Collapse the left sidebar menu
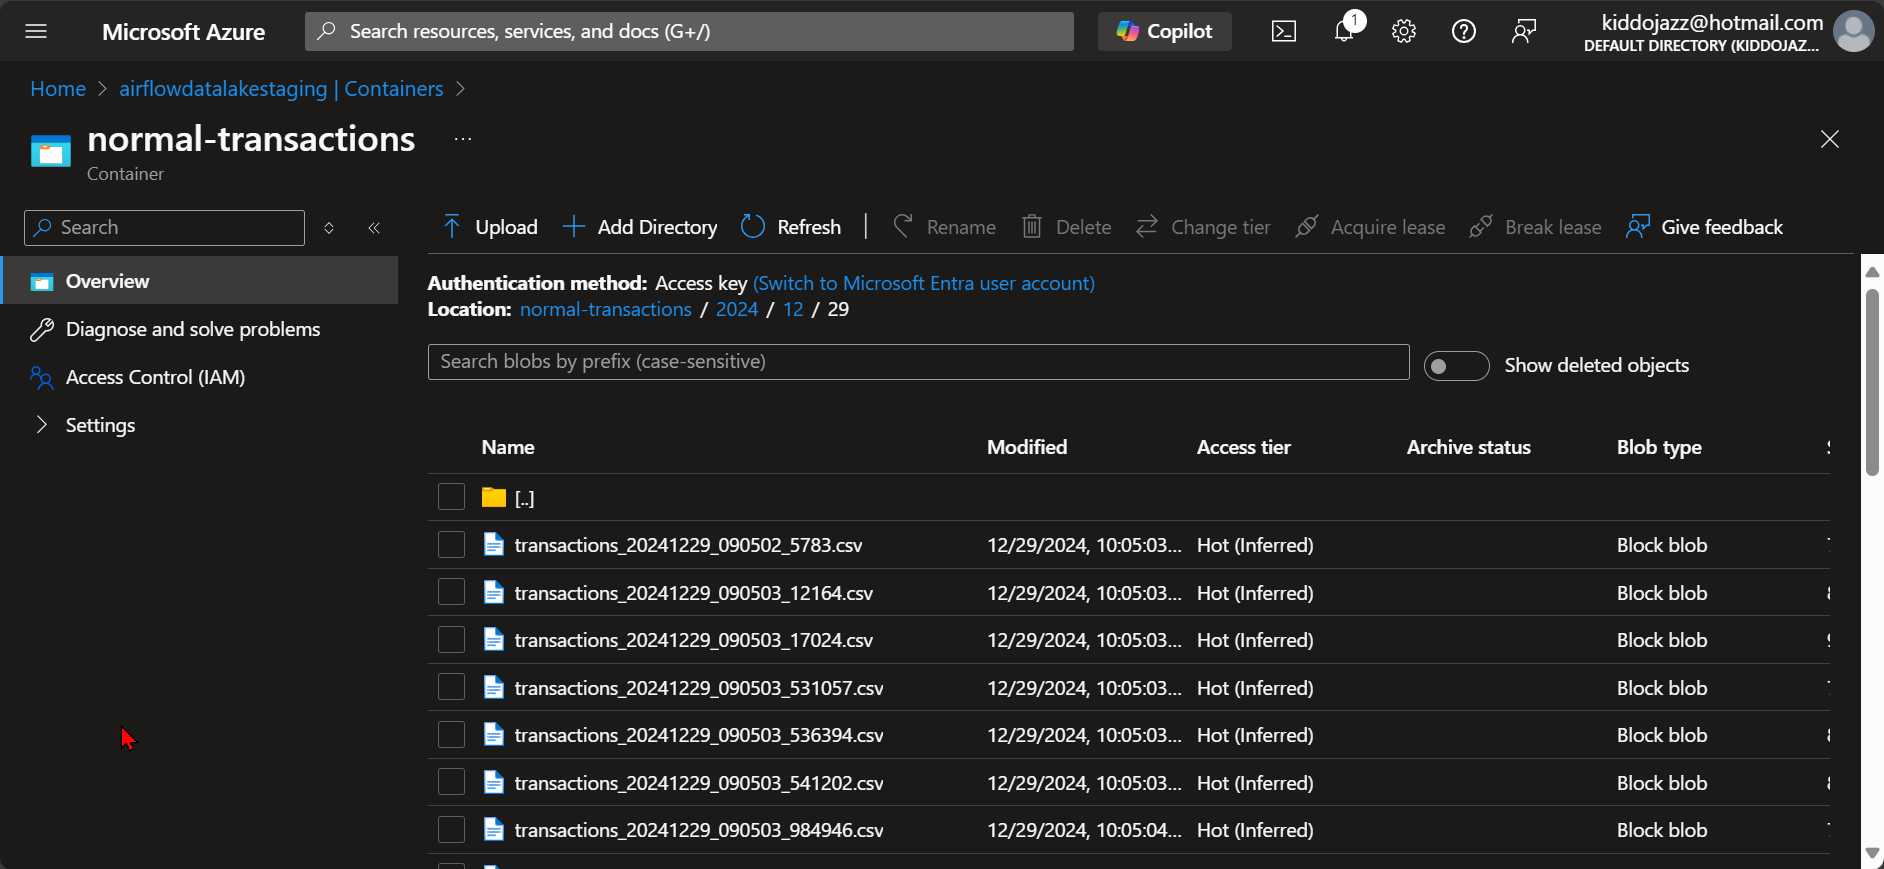The width and height of the screenshot is (1884, 869). (374, 228)
